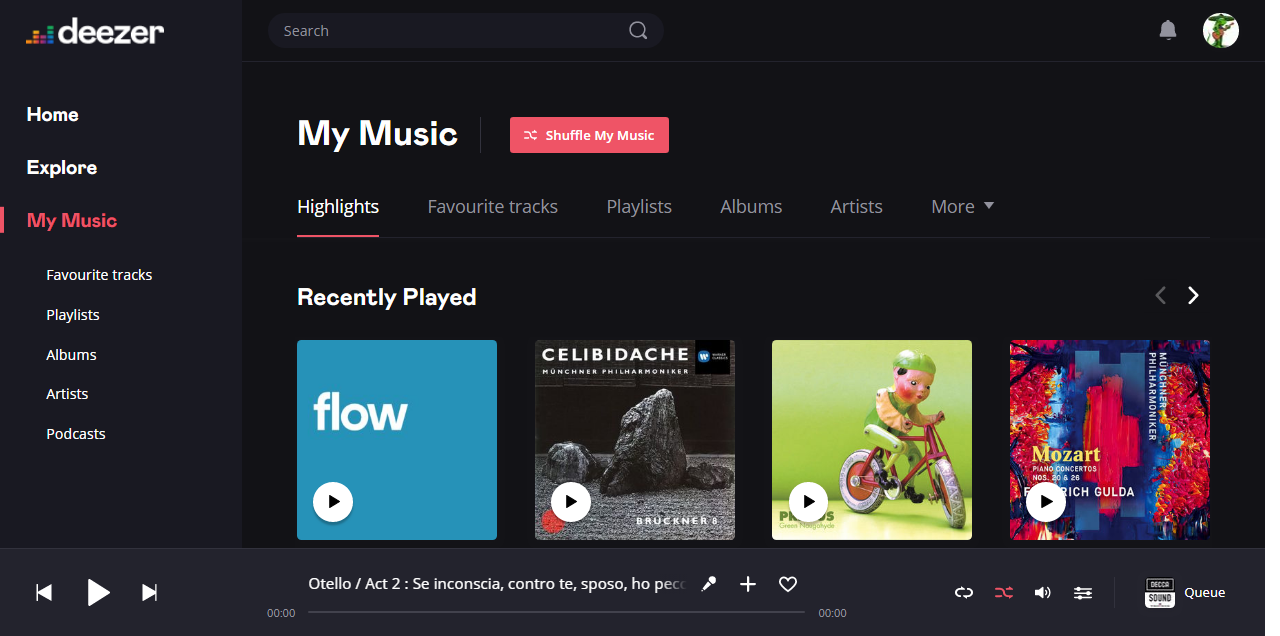Viewport: 1280px width, 636px height.
Task: Play the Mozart Piano Concertos album
Action: [x=1046, y=502]
